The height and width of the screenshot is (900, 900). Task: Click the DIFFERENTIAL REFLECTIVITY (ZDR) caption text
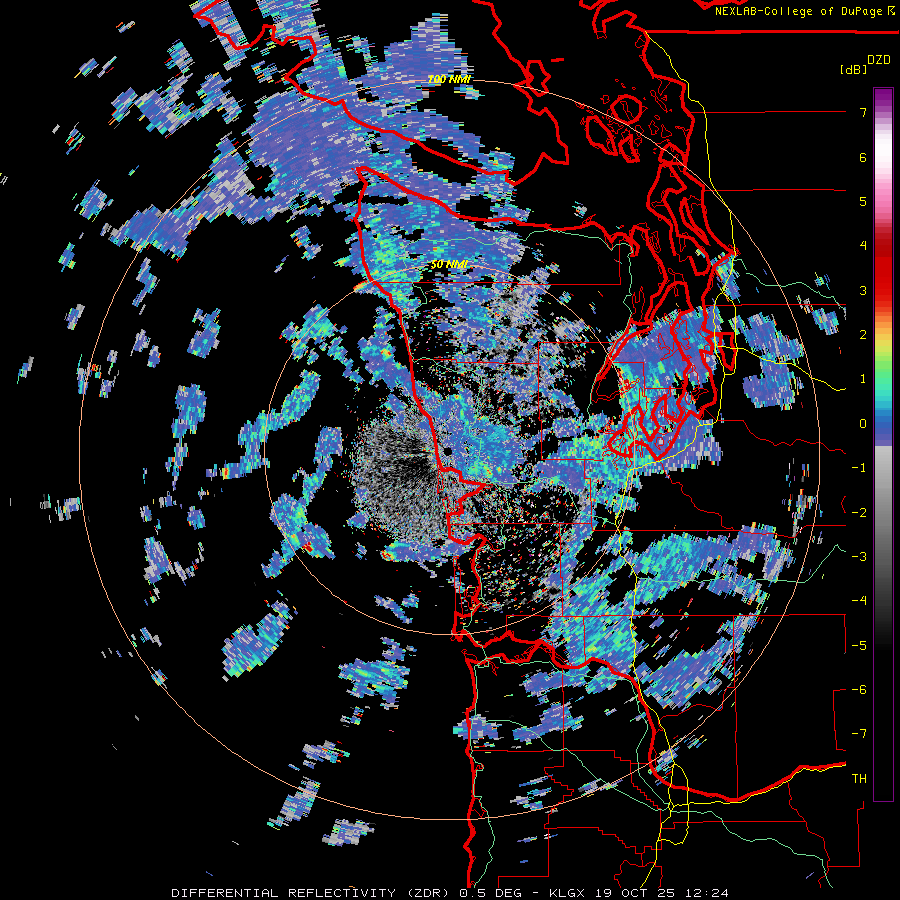point(312,893)
